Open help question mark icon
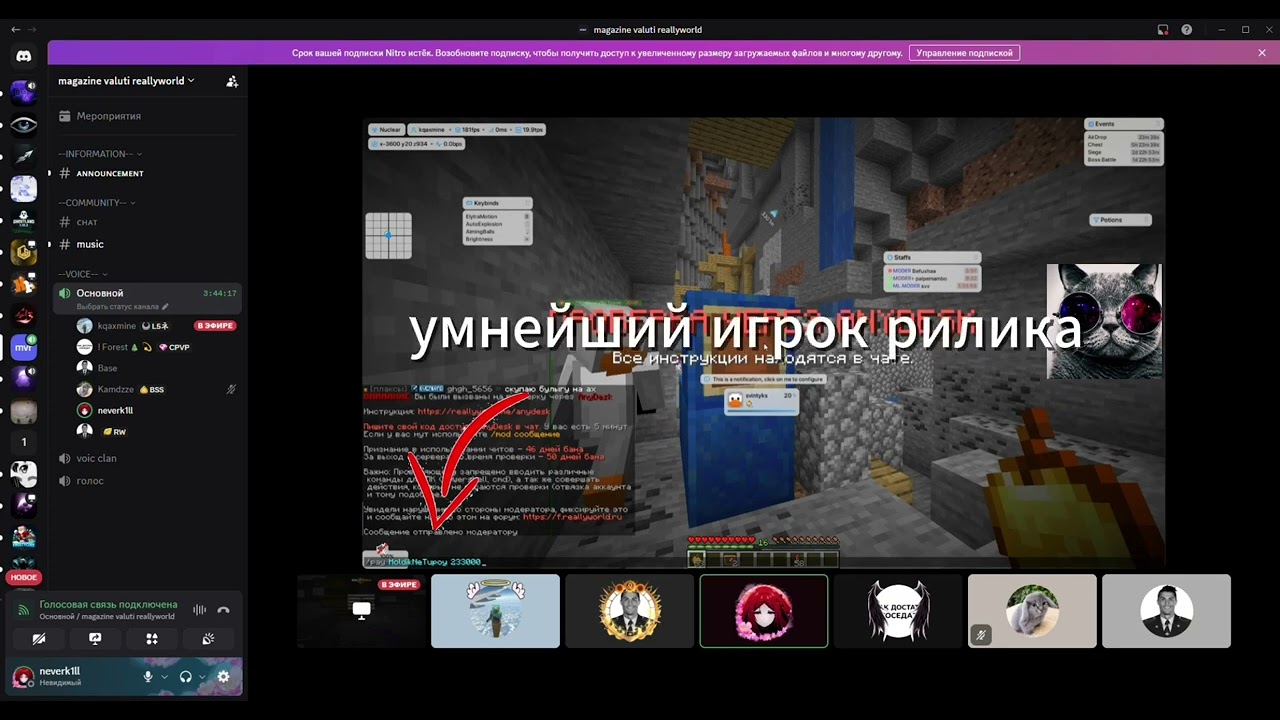 pos(1187,30)
